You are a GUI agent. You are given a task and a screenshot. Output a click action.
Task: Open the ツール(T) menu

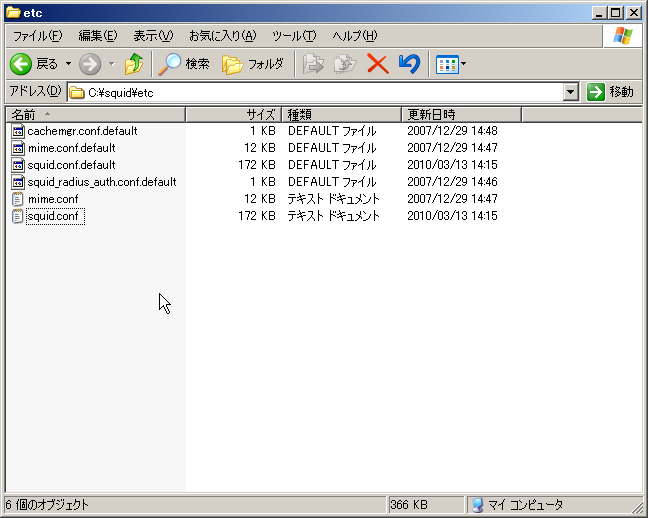pyautogui.click(x=294, y=36)
